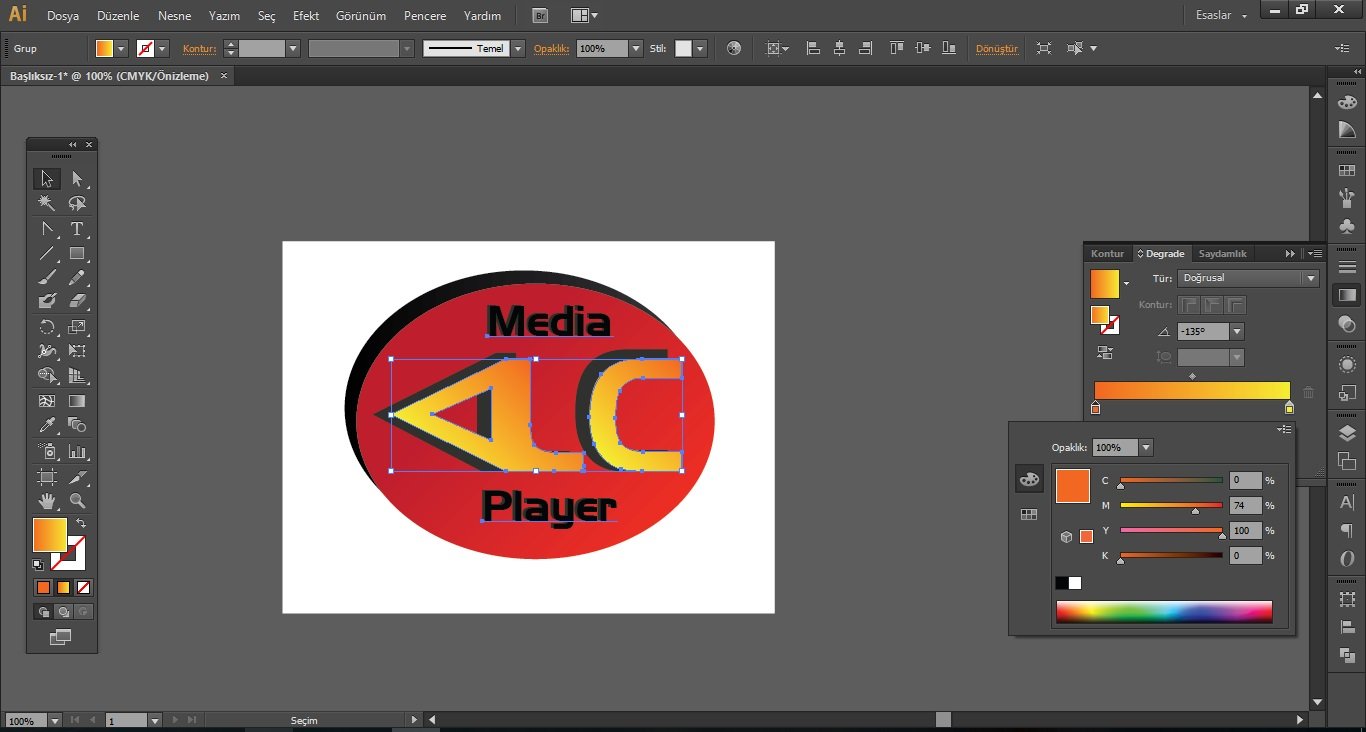Select the Type (T) tool
Screen dimensions: 1366x732
coord(77,229)
